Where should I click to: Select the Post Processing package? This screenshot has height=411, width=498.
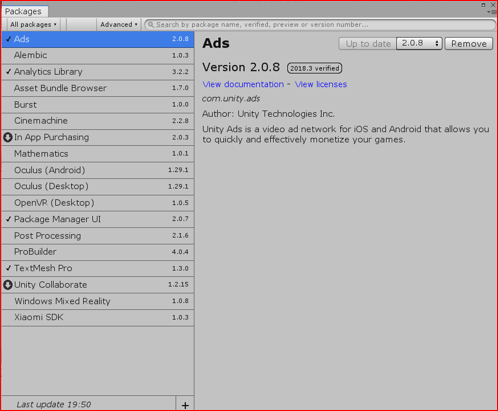(x=98, y=236)
